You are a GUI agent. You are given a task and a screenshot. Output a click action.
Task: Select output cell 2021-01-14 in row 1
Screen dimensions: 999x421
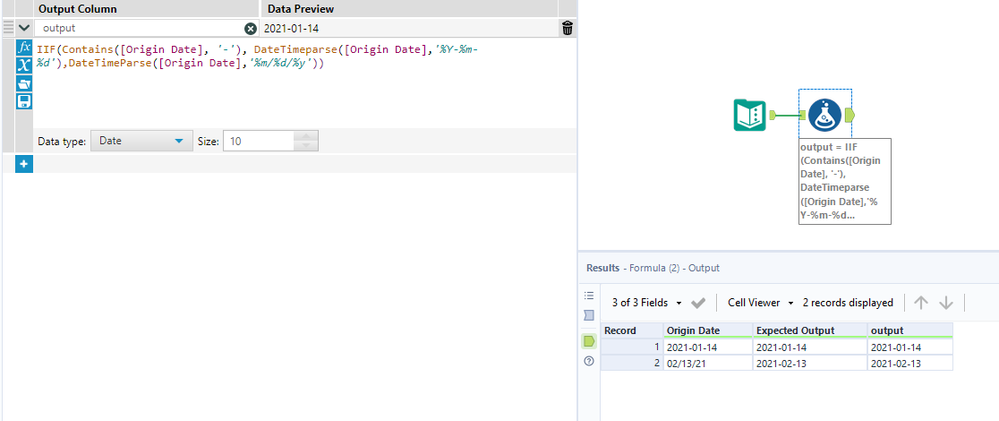click(910, 348)
